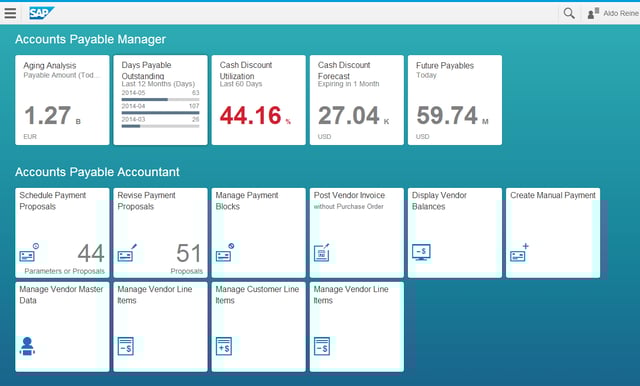Select the 2014-05 bar in Days Payable

point(160,100)
